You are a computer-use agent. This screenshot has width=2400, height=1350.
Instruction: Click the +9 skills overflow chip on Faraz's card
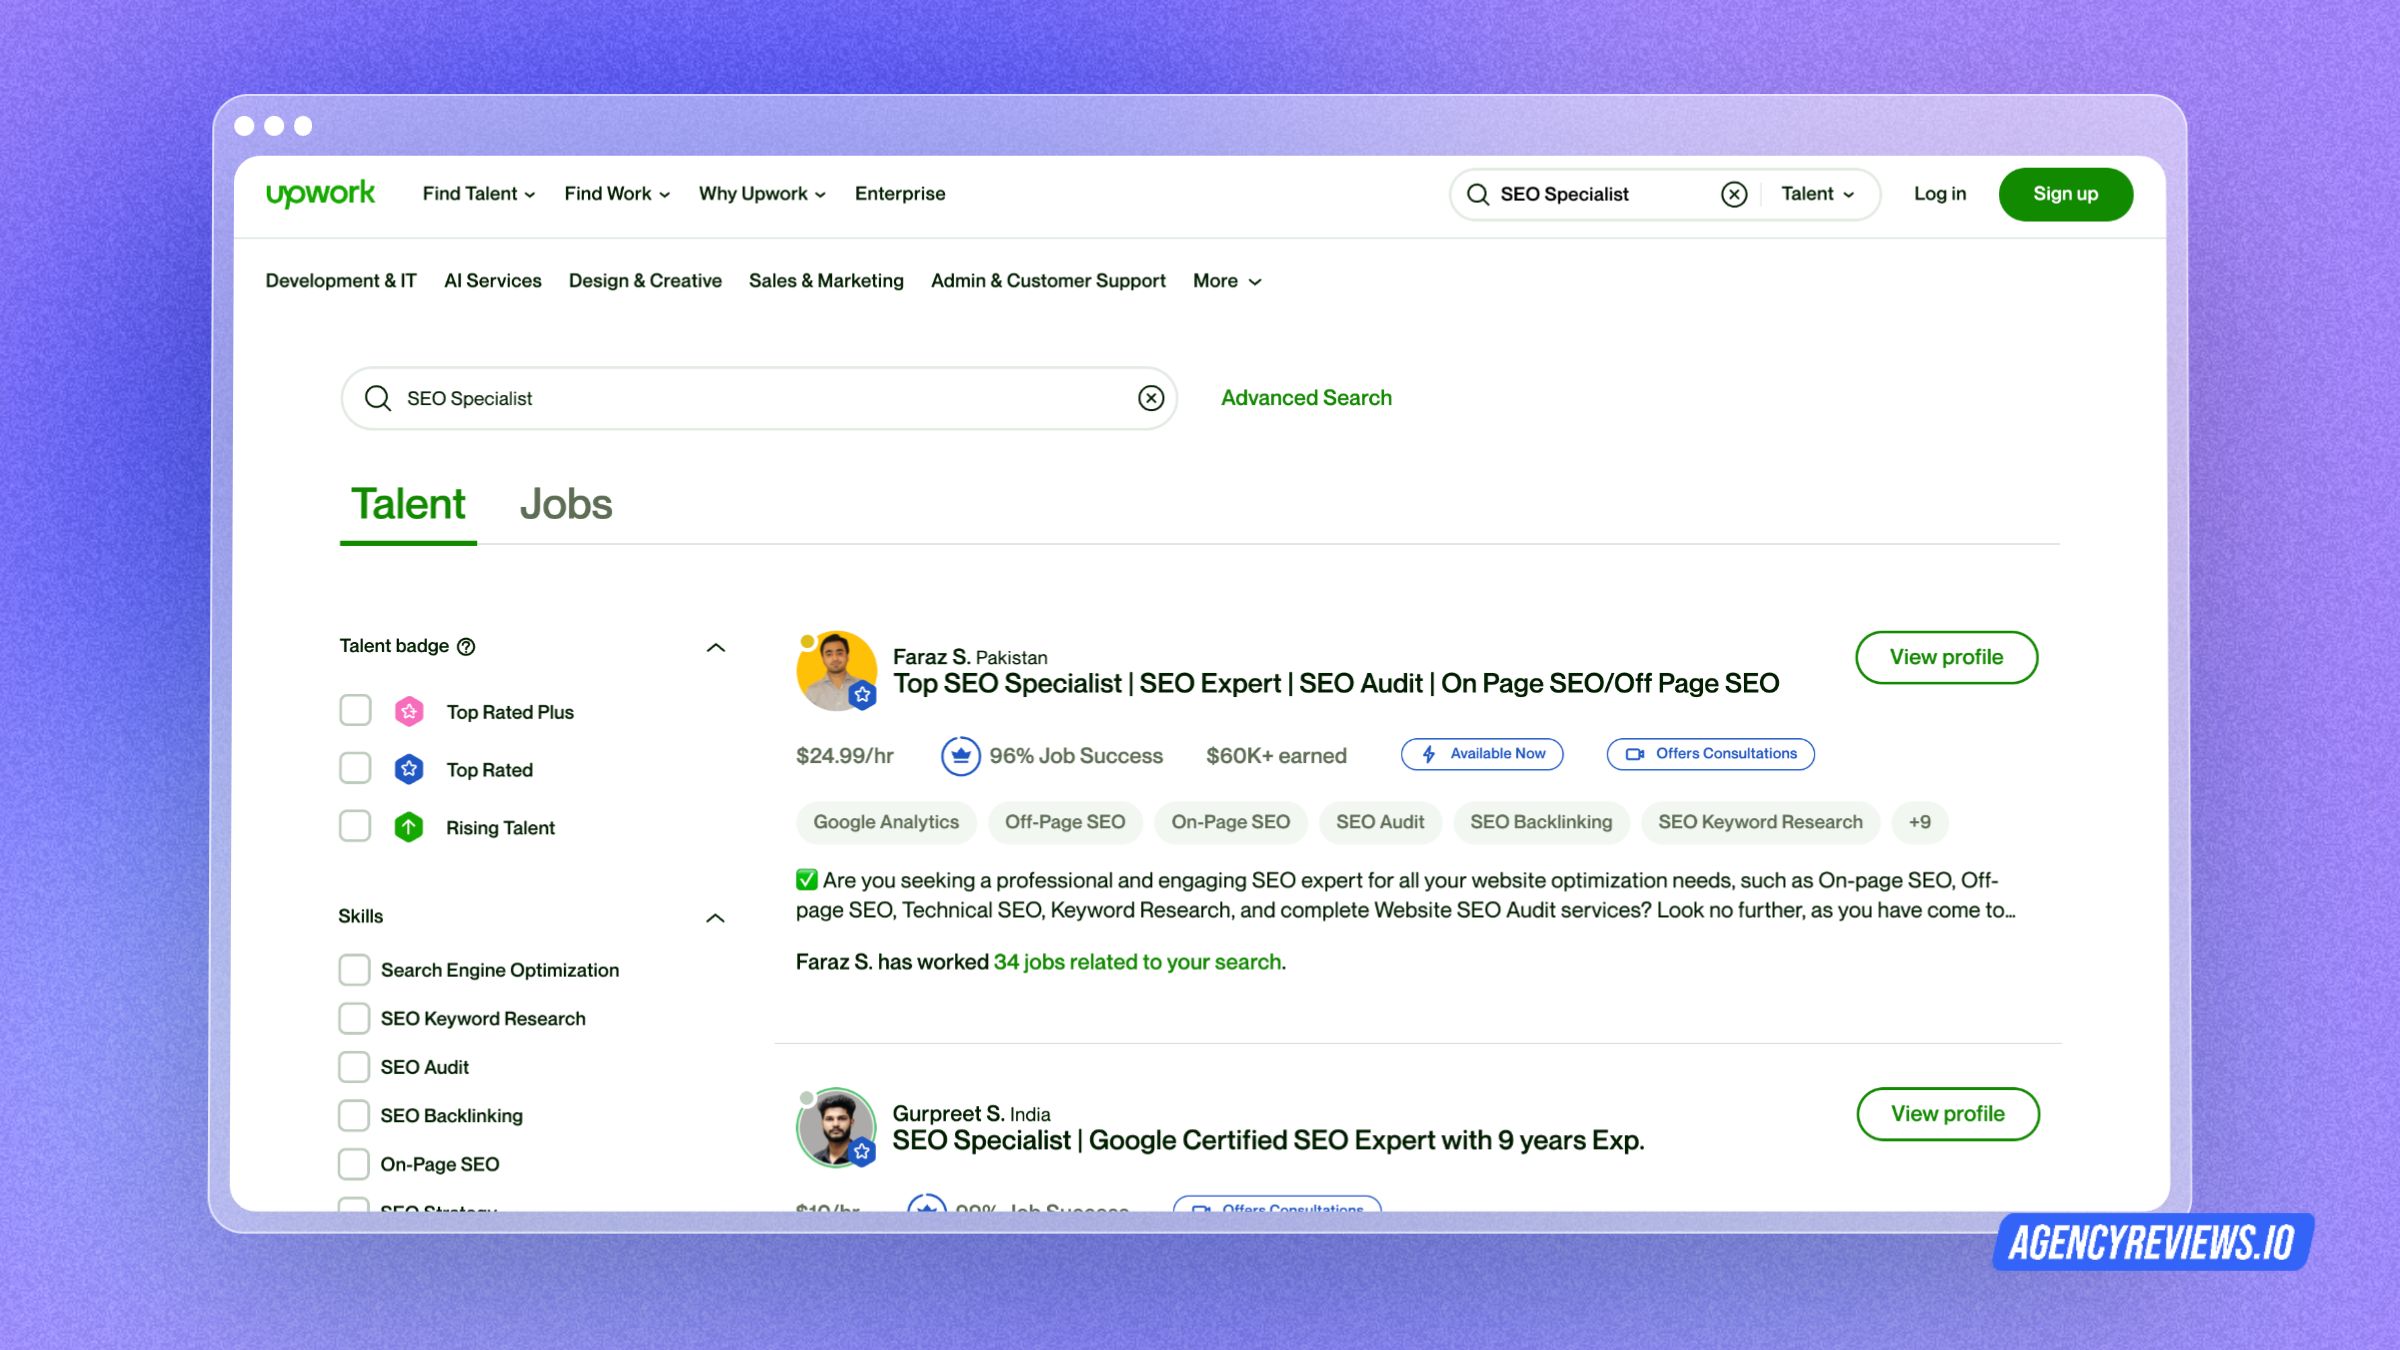[x=1919, y=822]
